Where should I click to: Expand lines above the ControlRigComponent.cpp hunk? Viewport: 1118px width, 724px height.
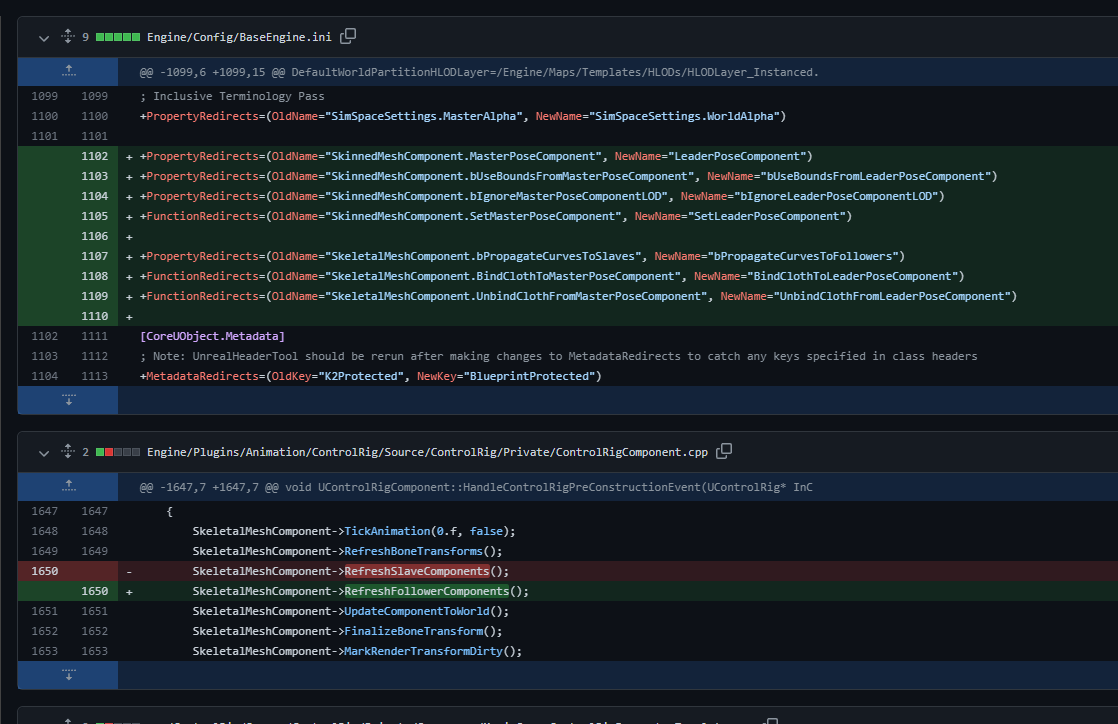(68, 486)
